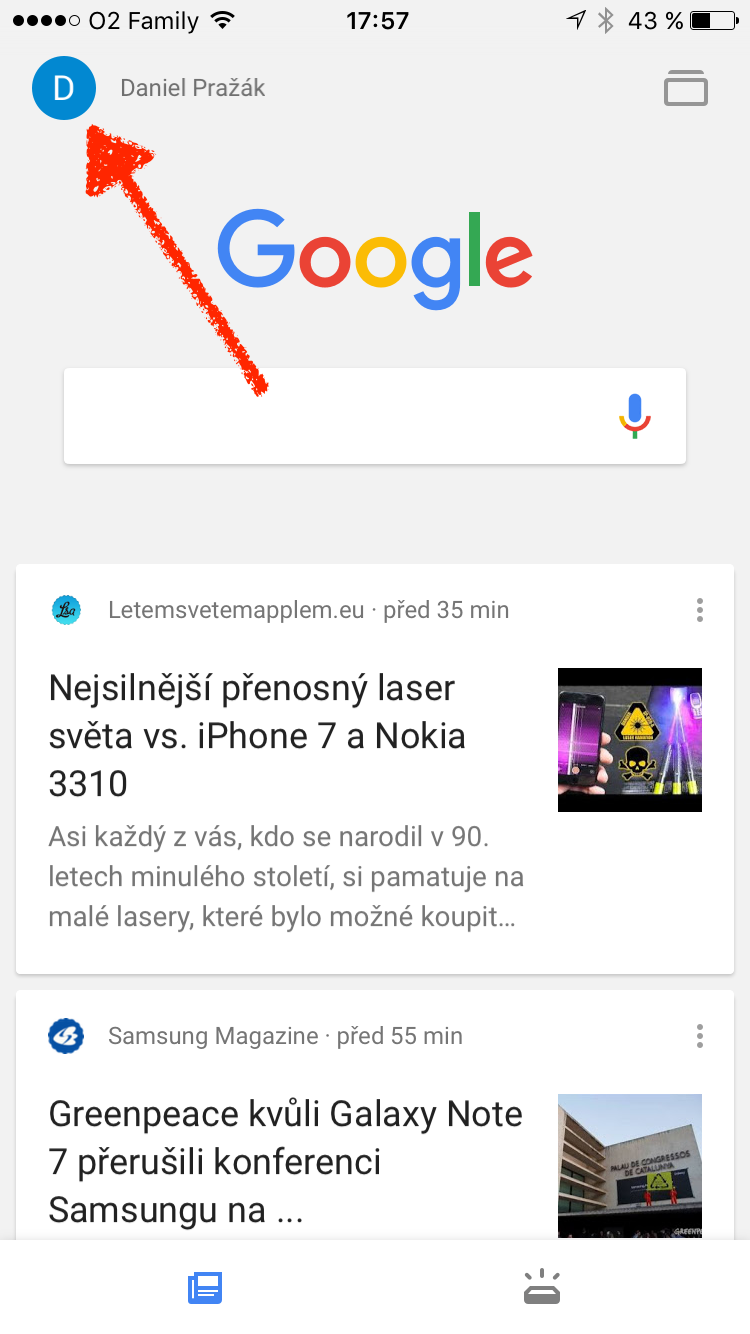Tap the Samsung Magazine source logo

(x=66, y=1035)
